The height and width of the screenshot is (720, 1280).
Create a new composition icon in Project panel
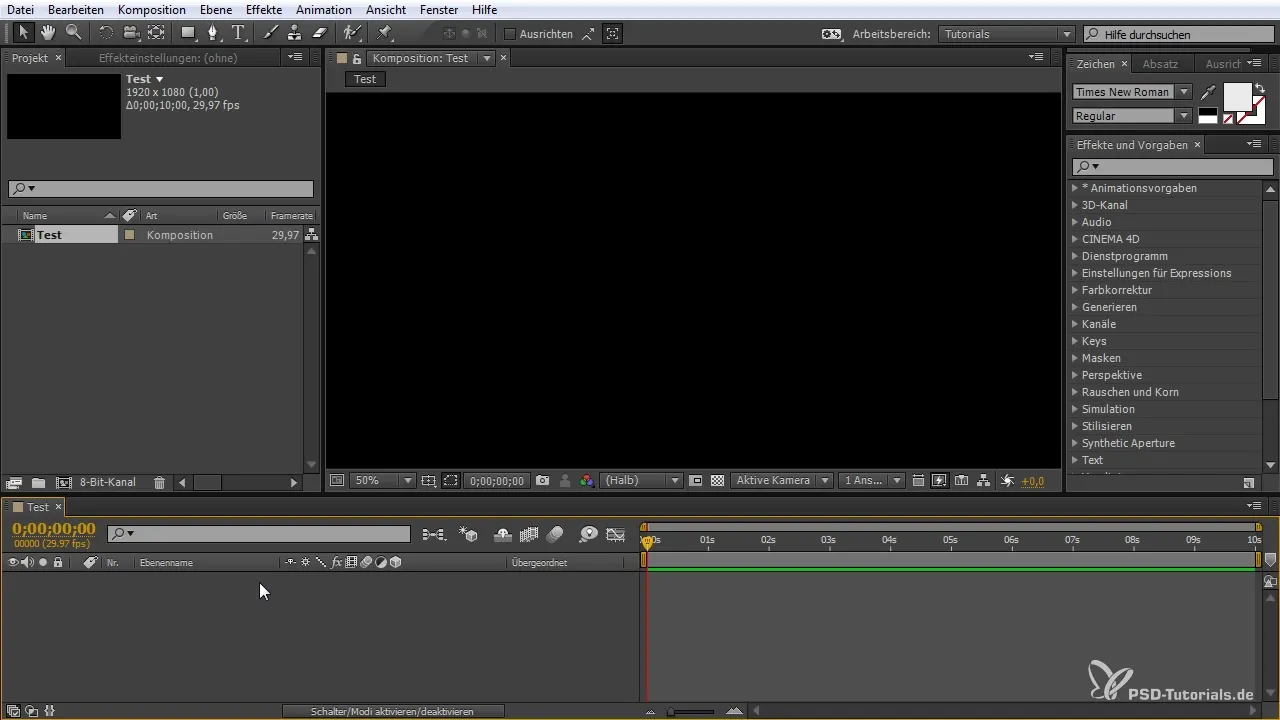pos(63,483)
